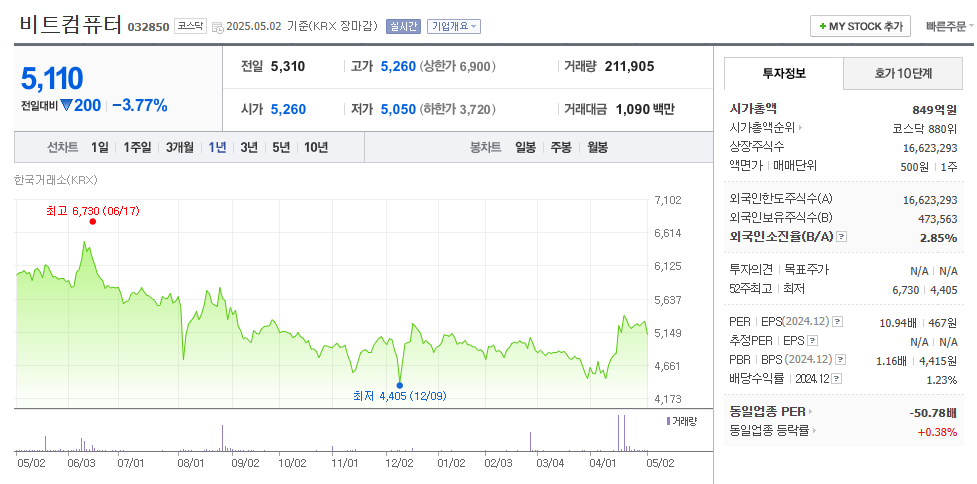Click 전일 value 5,310
977x484 pixels.
coord(288,66)
